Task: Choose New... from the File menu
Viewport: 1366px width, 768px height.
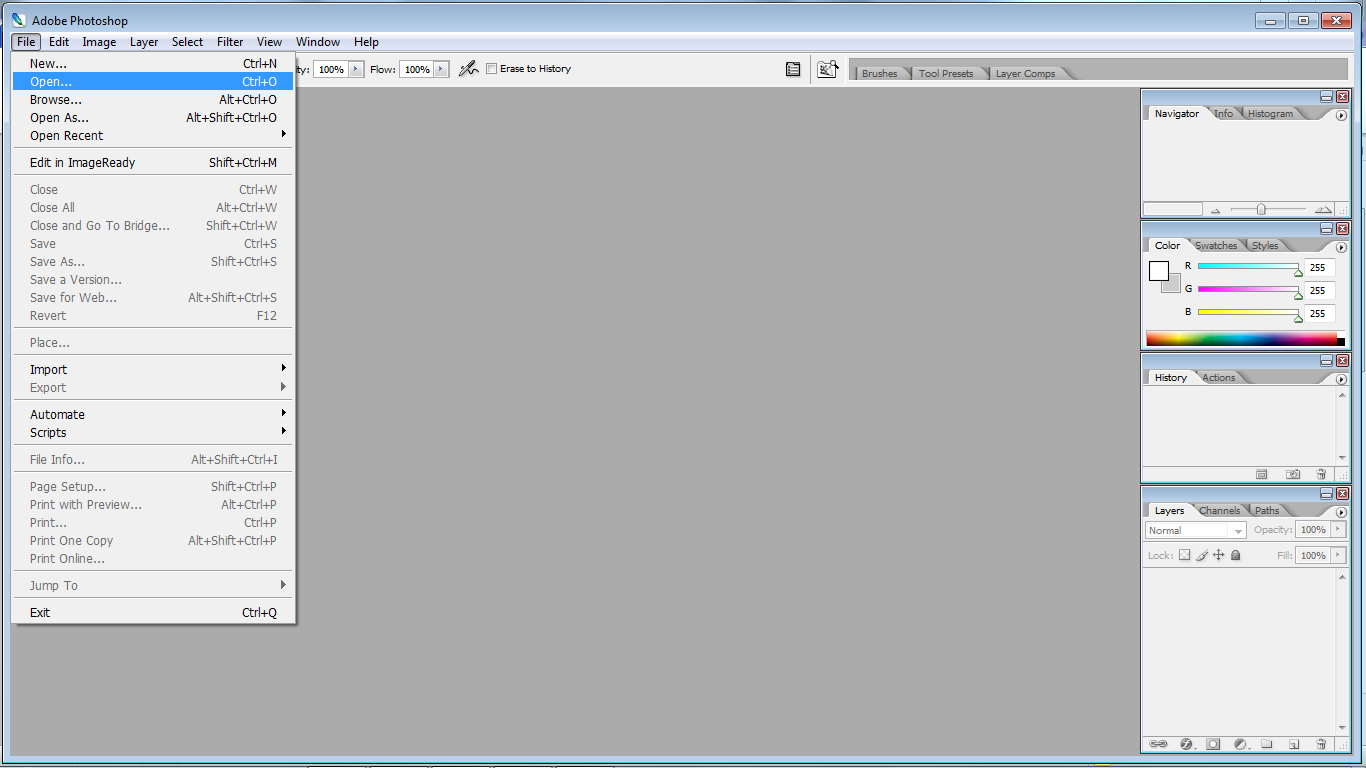Action: point(153,64)
